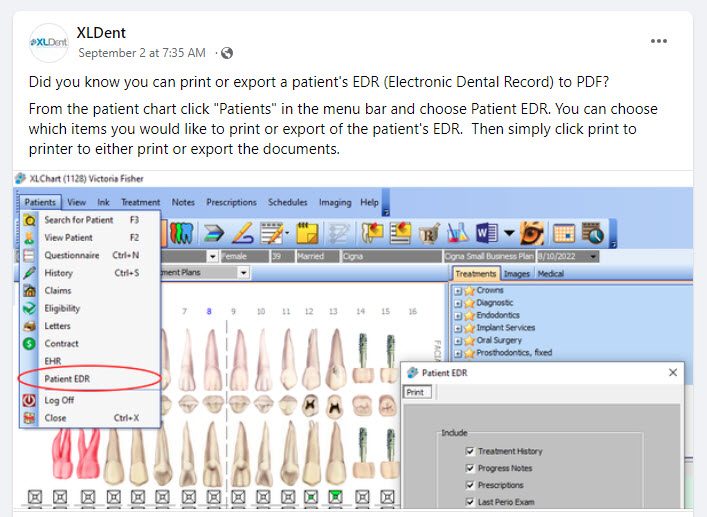Screen dimensions: 707x517
Task: Click the Eligibility green check icon
Action: pos(29,308)
